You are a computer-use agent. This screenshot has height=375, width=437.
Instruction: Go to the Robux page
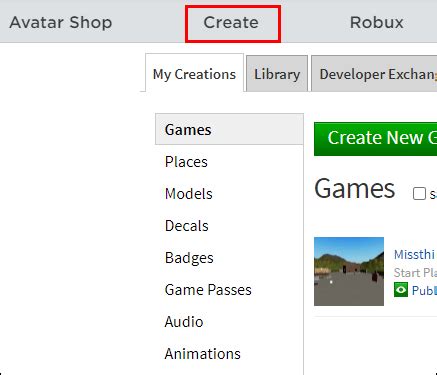(x=377, y=23)
